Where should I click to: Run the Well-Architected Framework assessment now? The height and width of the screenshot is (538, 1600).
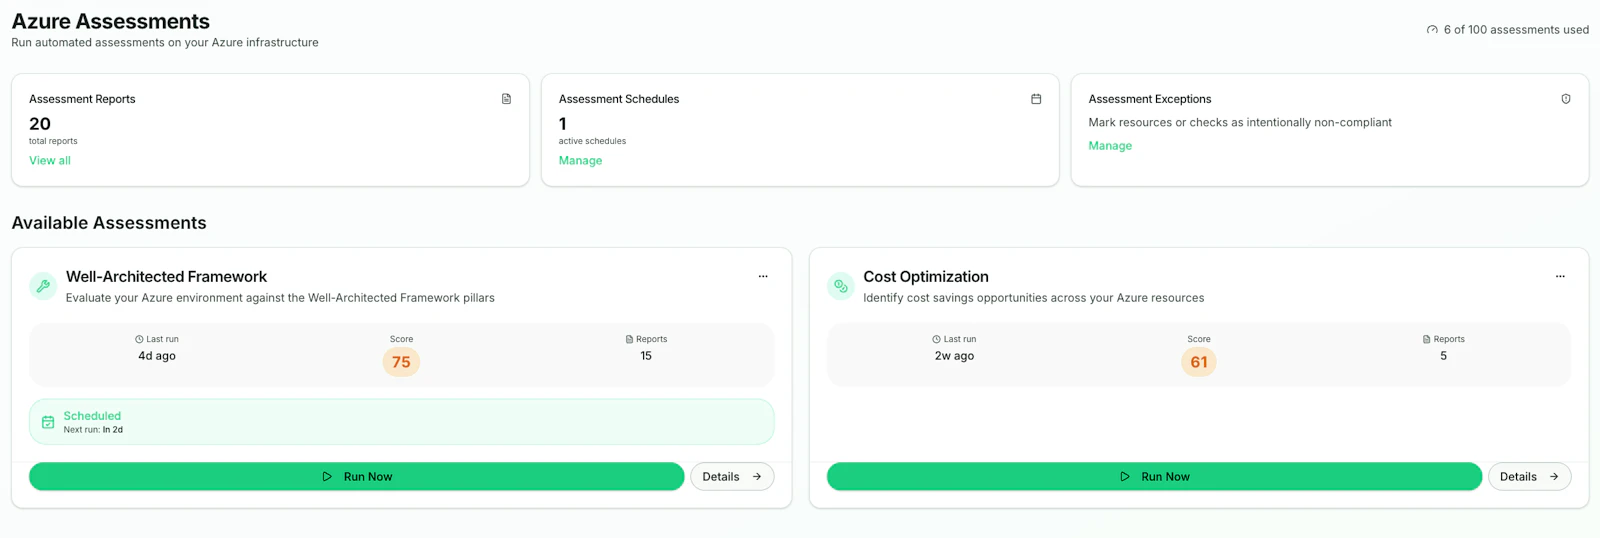click(x=357, y=477)
